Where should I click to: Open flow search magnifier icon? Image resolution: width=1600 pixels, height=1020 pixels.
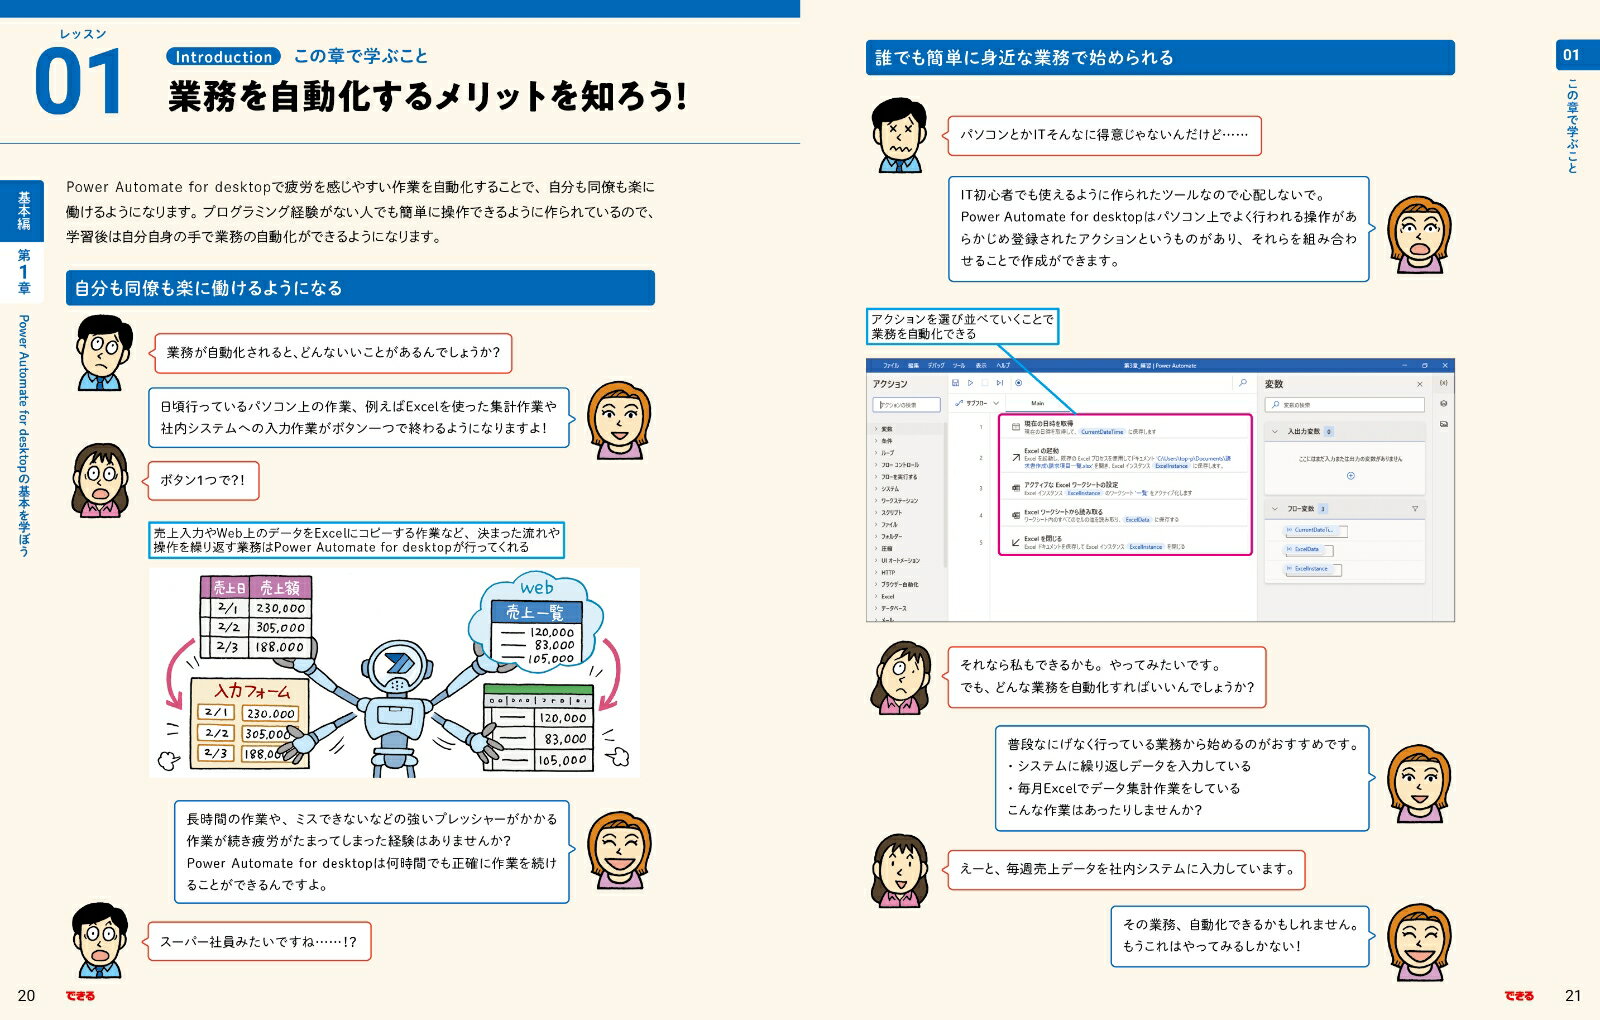click(1243, 383)
